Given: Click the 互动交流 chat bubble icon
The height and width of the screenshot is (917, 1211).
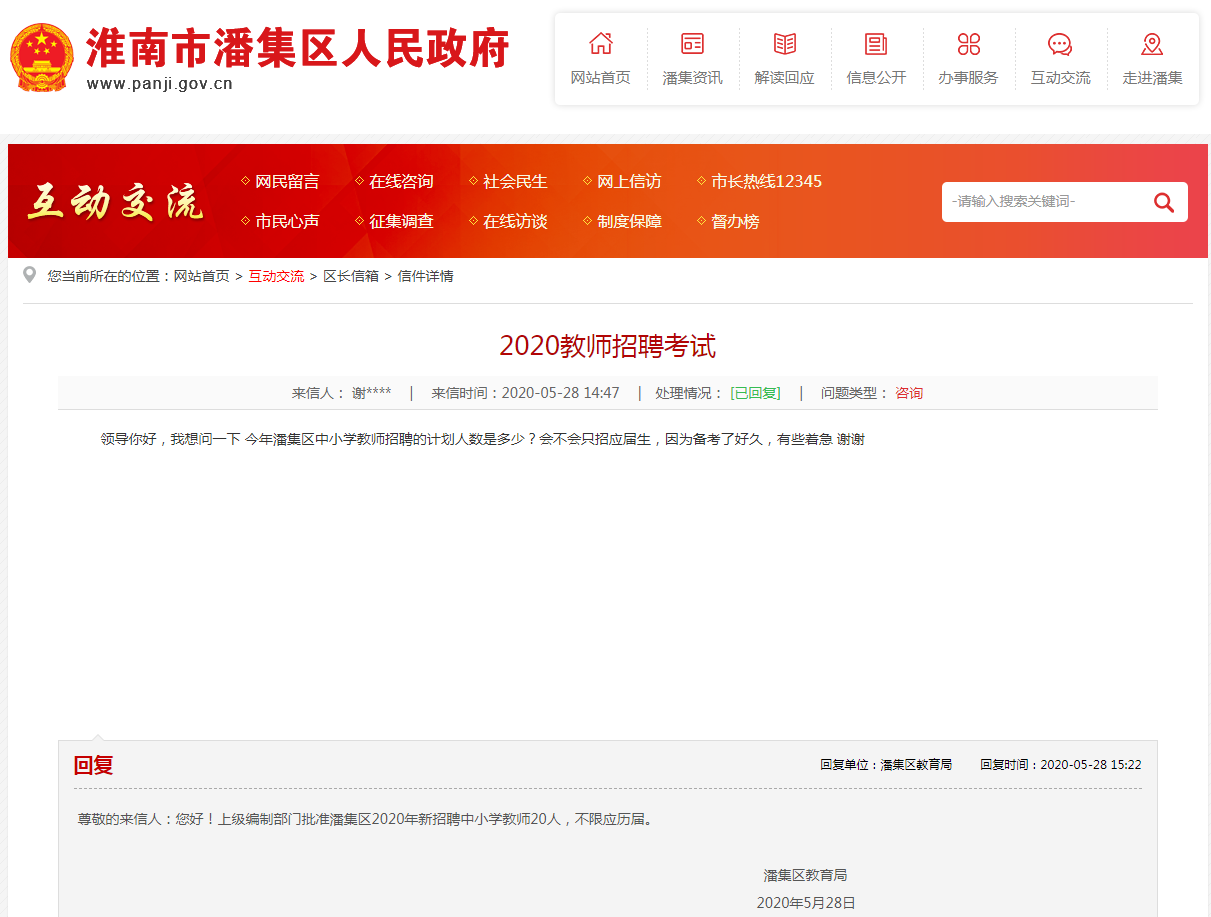Looking at the screenshot, I should pyautogui.click(x=1060, y=44).
